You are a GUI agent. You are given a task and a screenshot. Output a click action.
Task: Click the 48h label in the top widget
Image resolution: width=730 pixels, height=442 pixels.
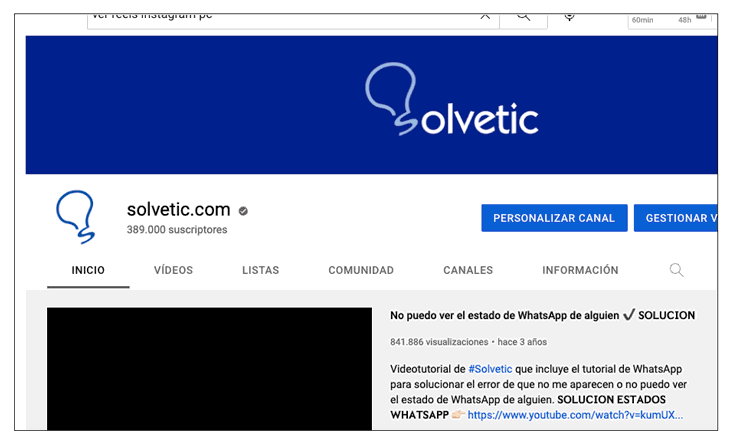click(684, 20)
